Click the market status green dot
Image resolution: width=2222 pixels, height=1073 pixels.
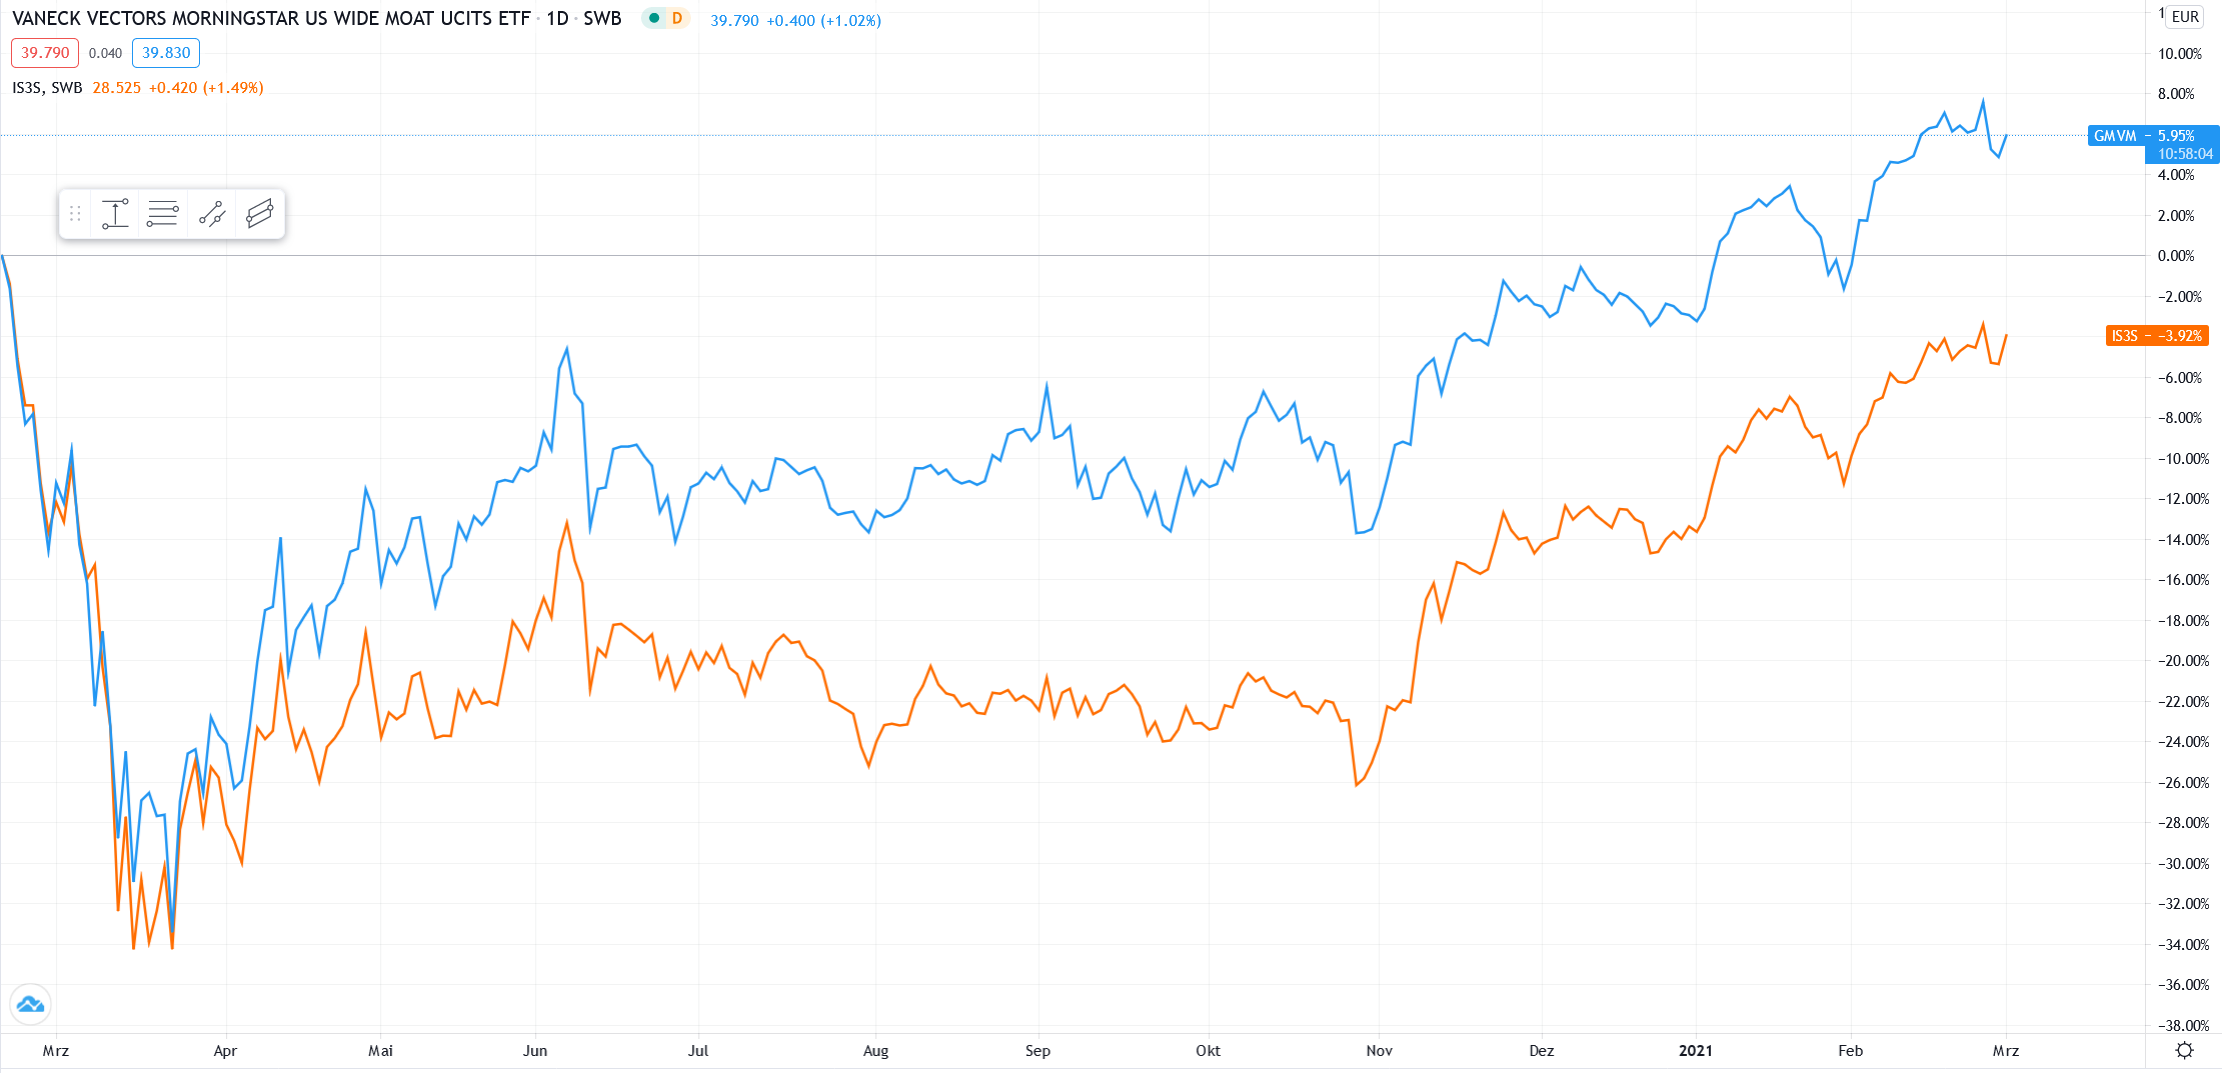654,18
